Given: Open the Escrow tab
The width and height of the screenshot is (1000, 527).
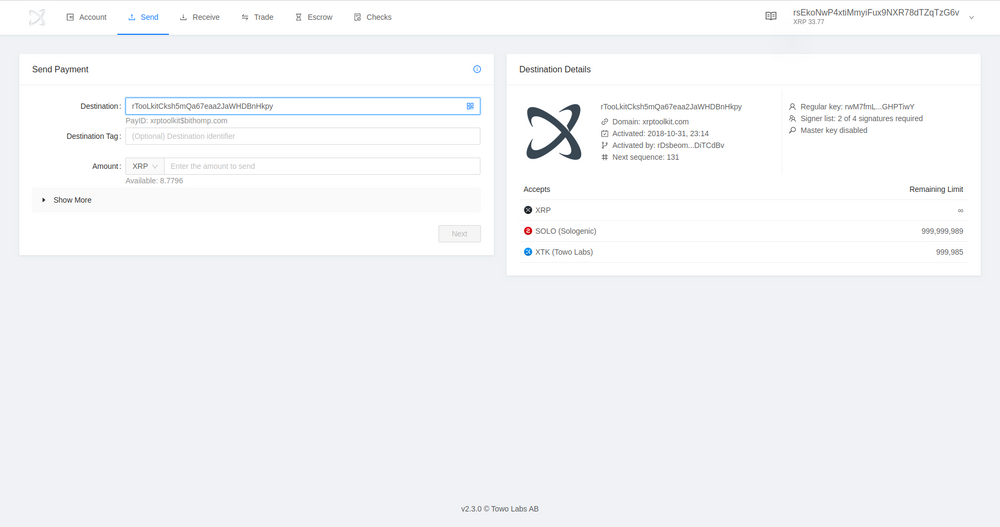Looking at the screenshot, I should click(x=313, y=17).
